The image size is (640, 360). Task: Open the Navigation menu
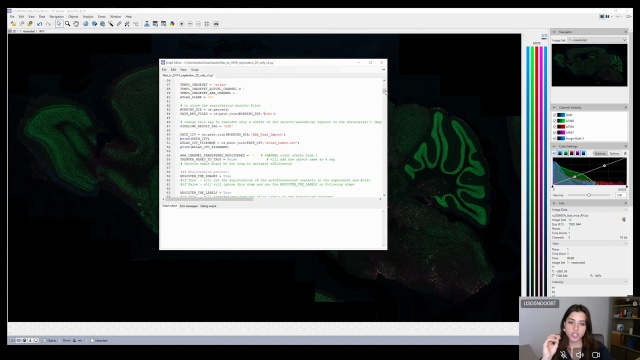click(x=56, y=17)
